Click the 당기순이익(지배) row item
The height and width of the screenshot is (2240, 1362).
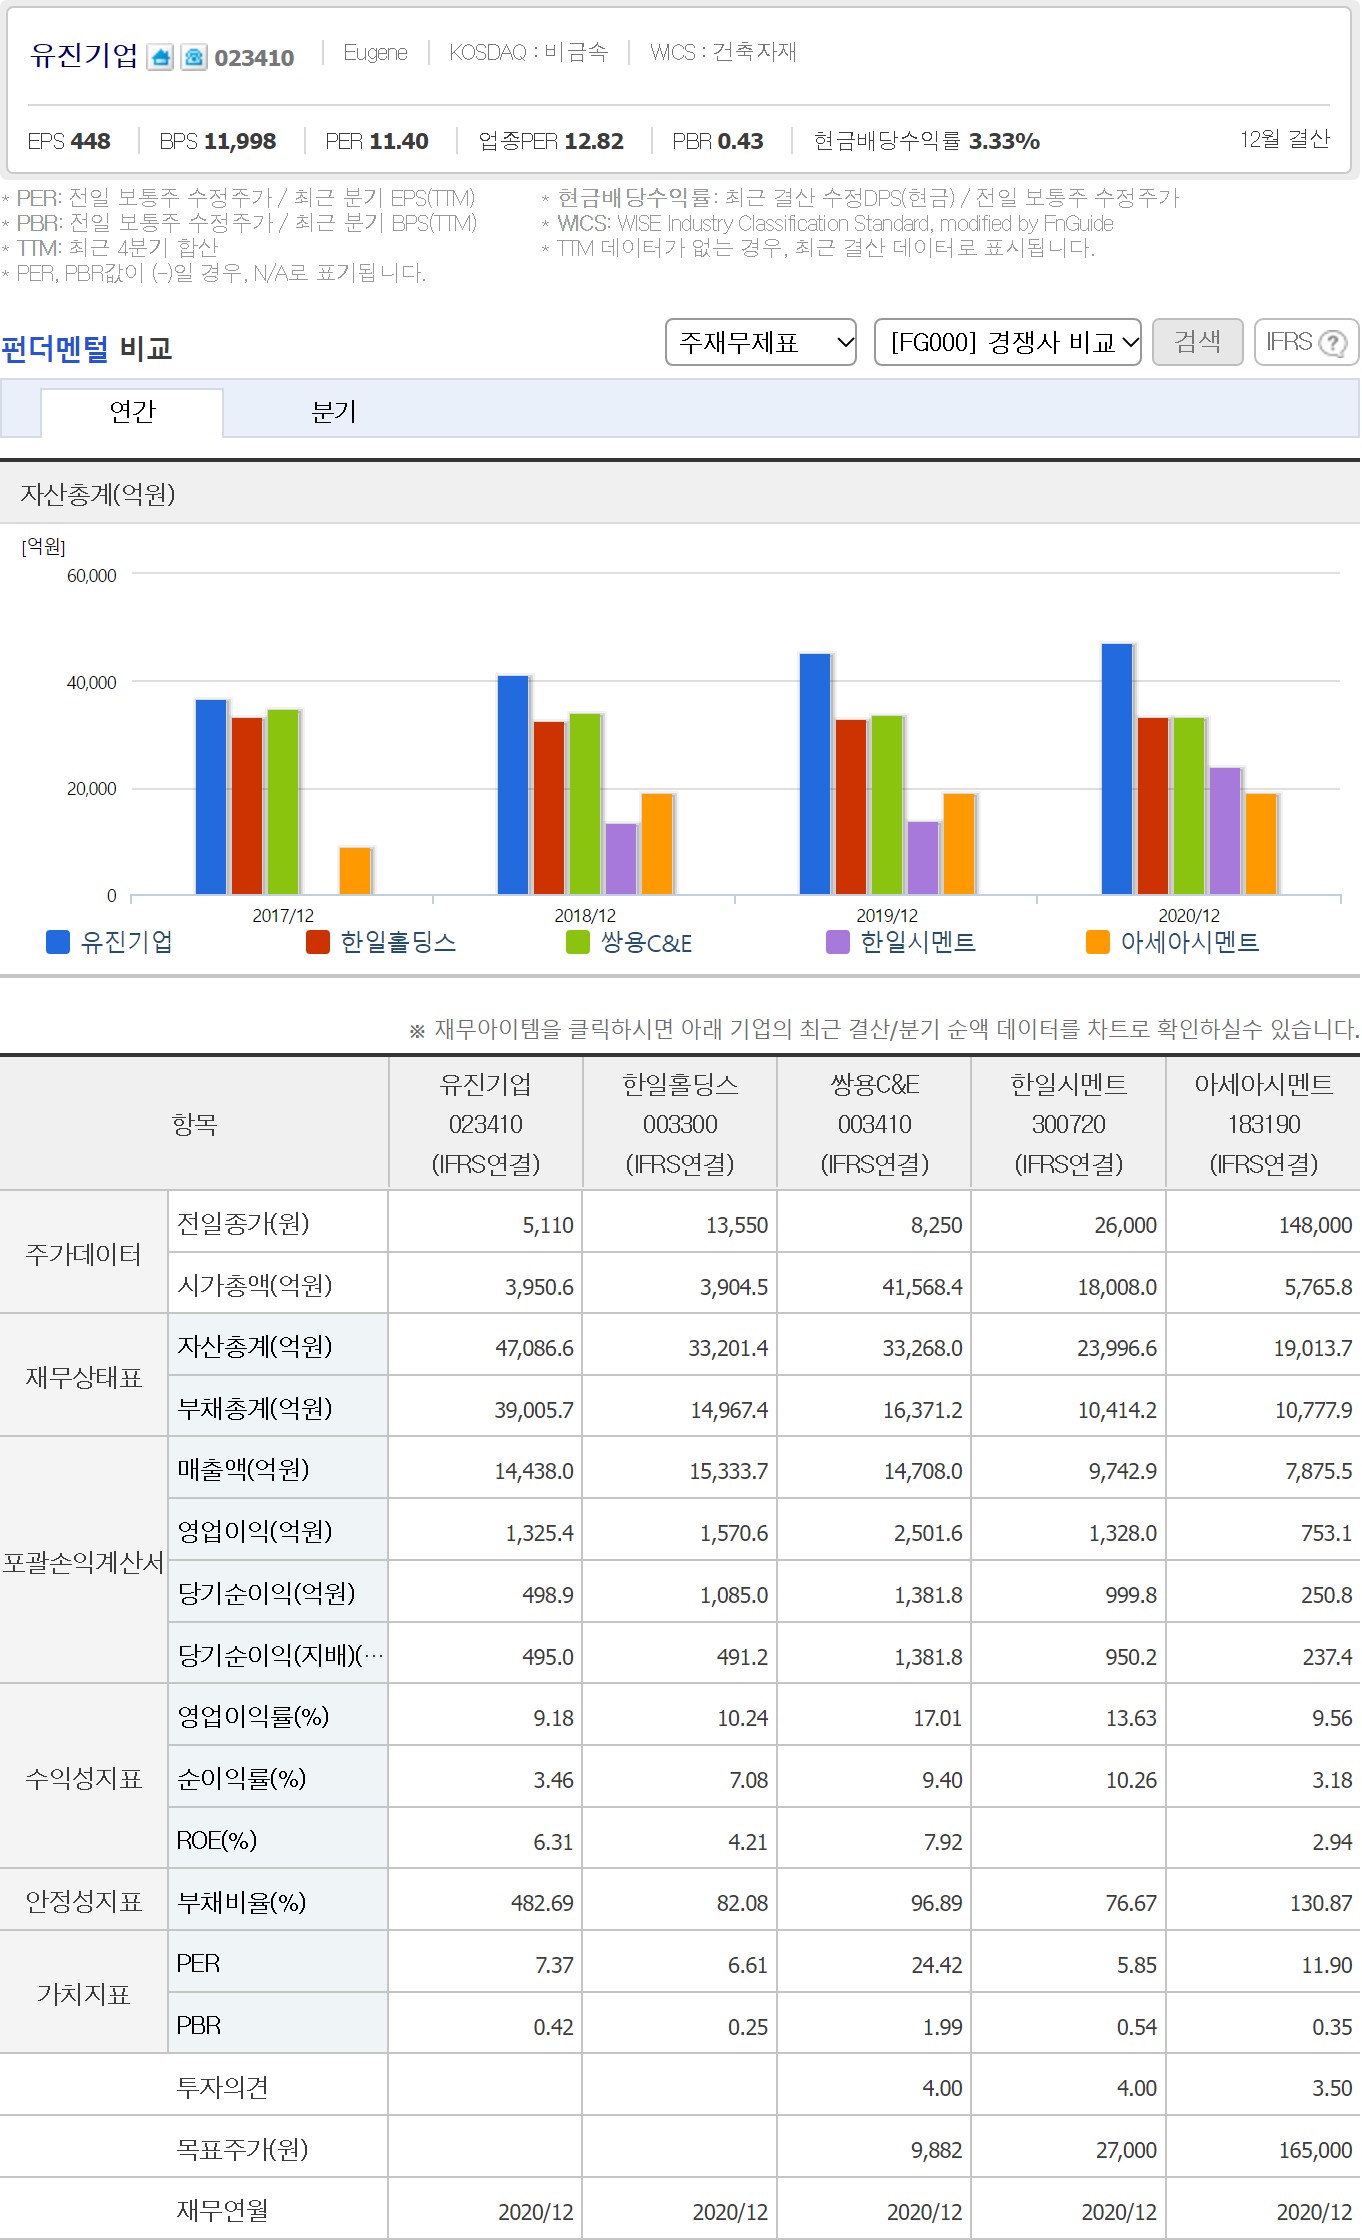click(280, 1655)
